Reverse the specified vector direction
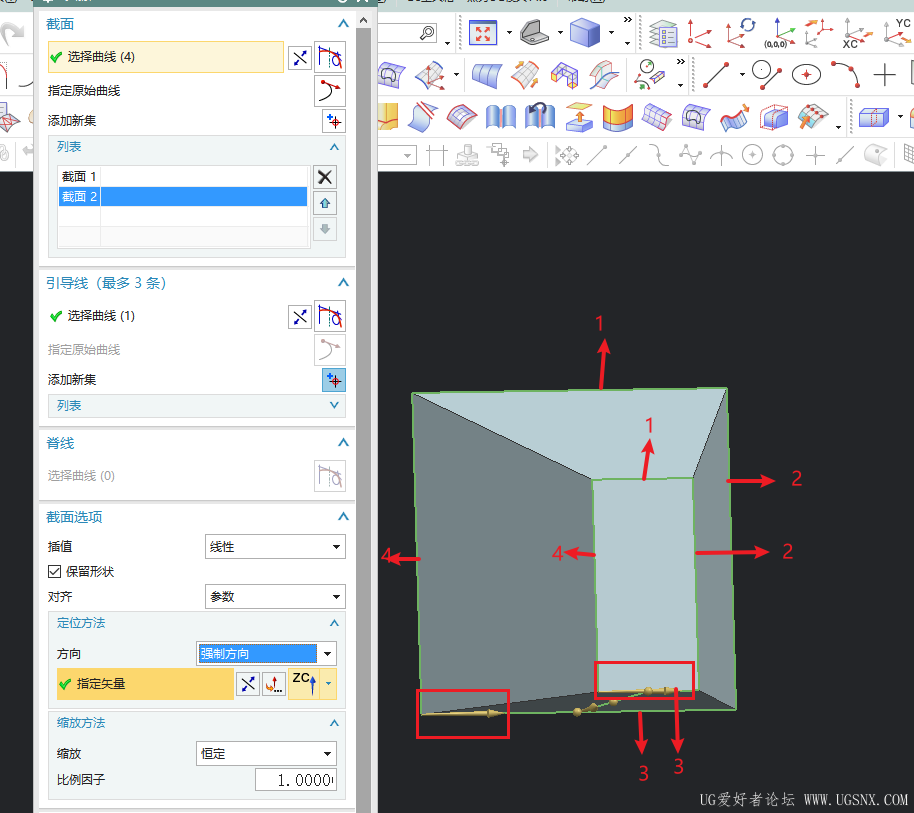 coord(248,684)
